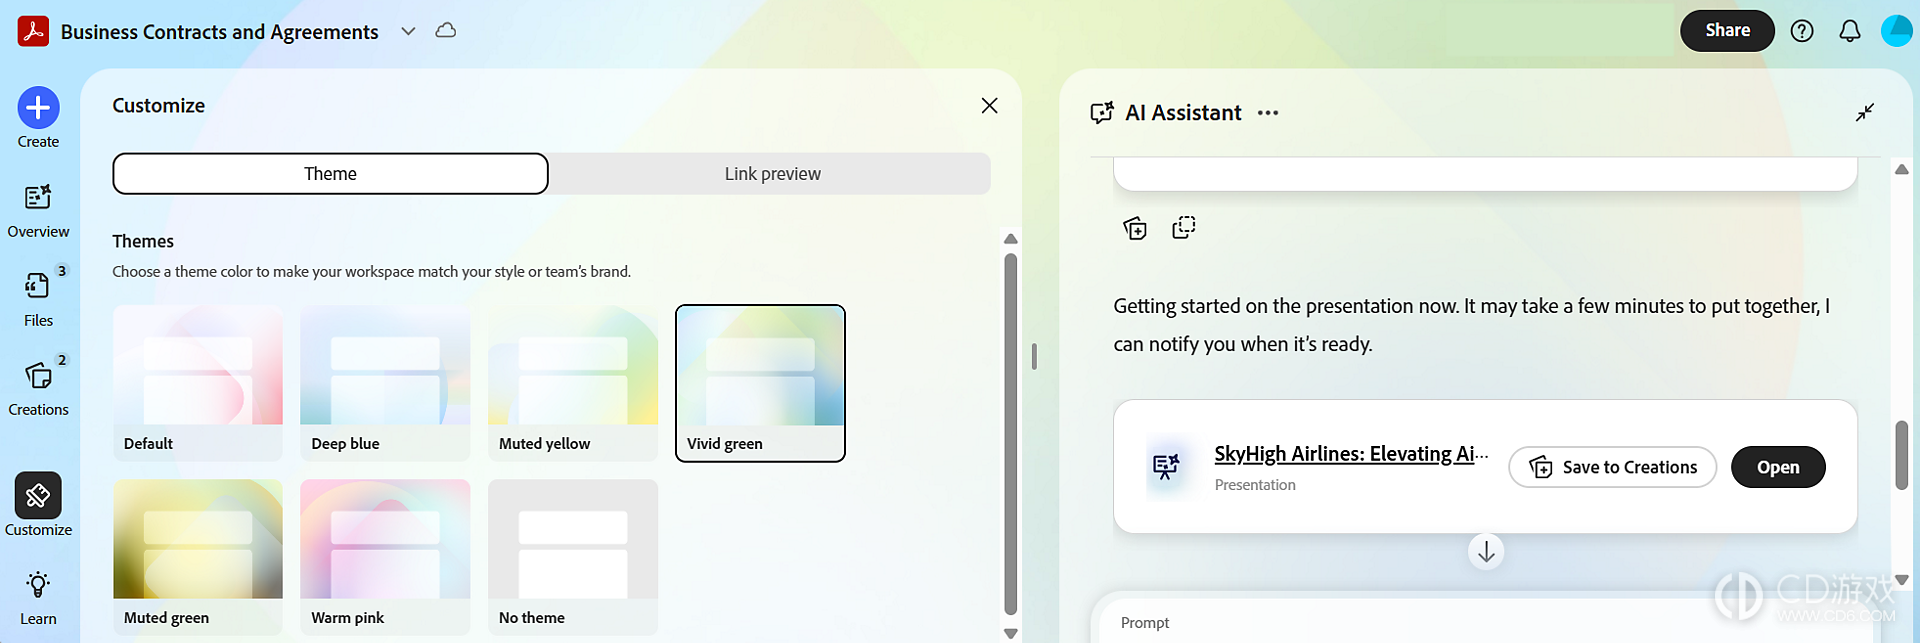Viewport: 1920px width, 643px height.
Task: Jump to latest message down arrow
Action: [x=1486, y=552]
